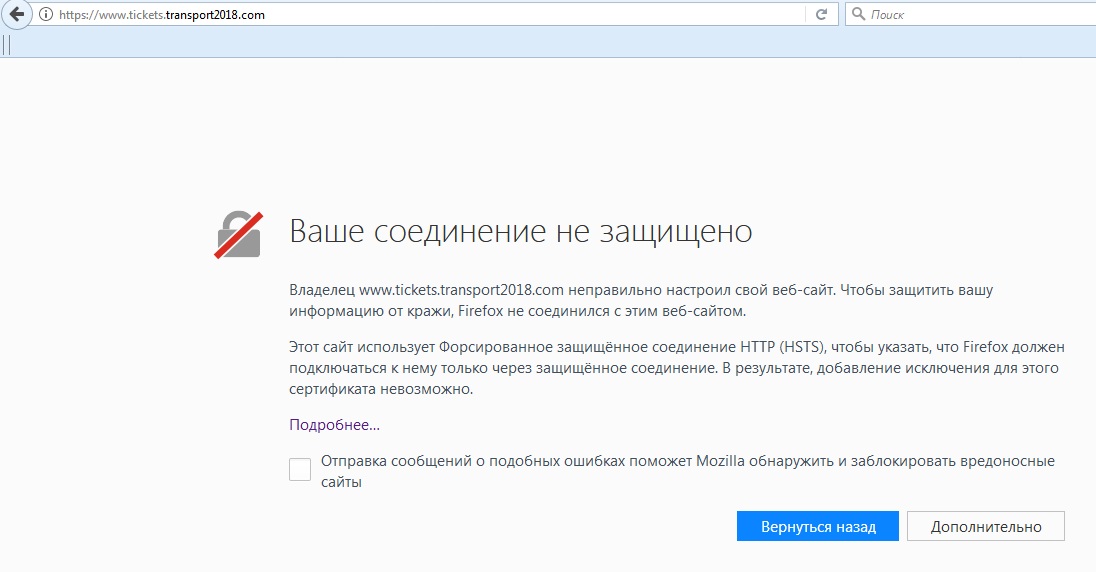The width and height of the screenshot is (1096, 572).
Task: Open the 'Подробнее…' link
Action: coord(334,425)
